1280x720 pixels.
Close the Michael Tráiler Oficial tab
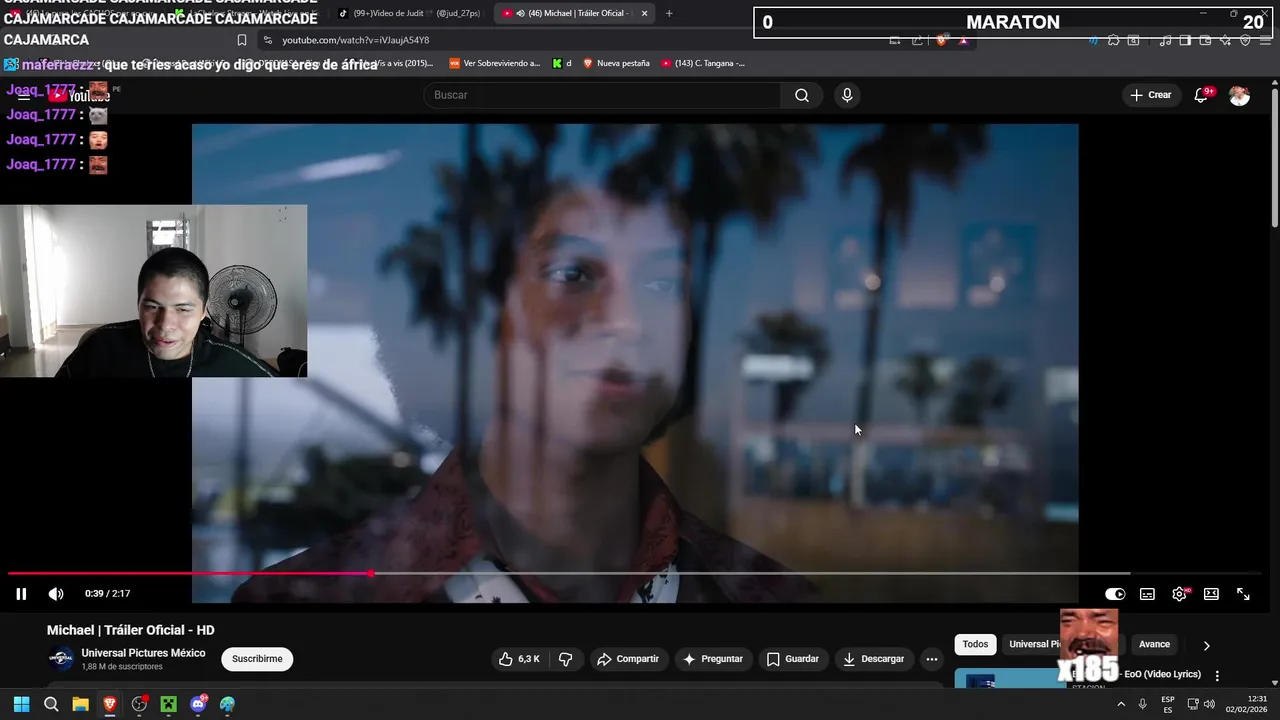644,13
